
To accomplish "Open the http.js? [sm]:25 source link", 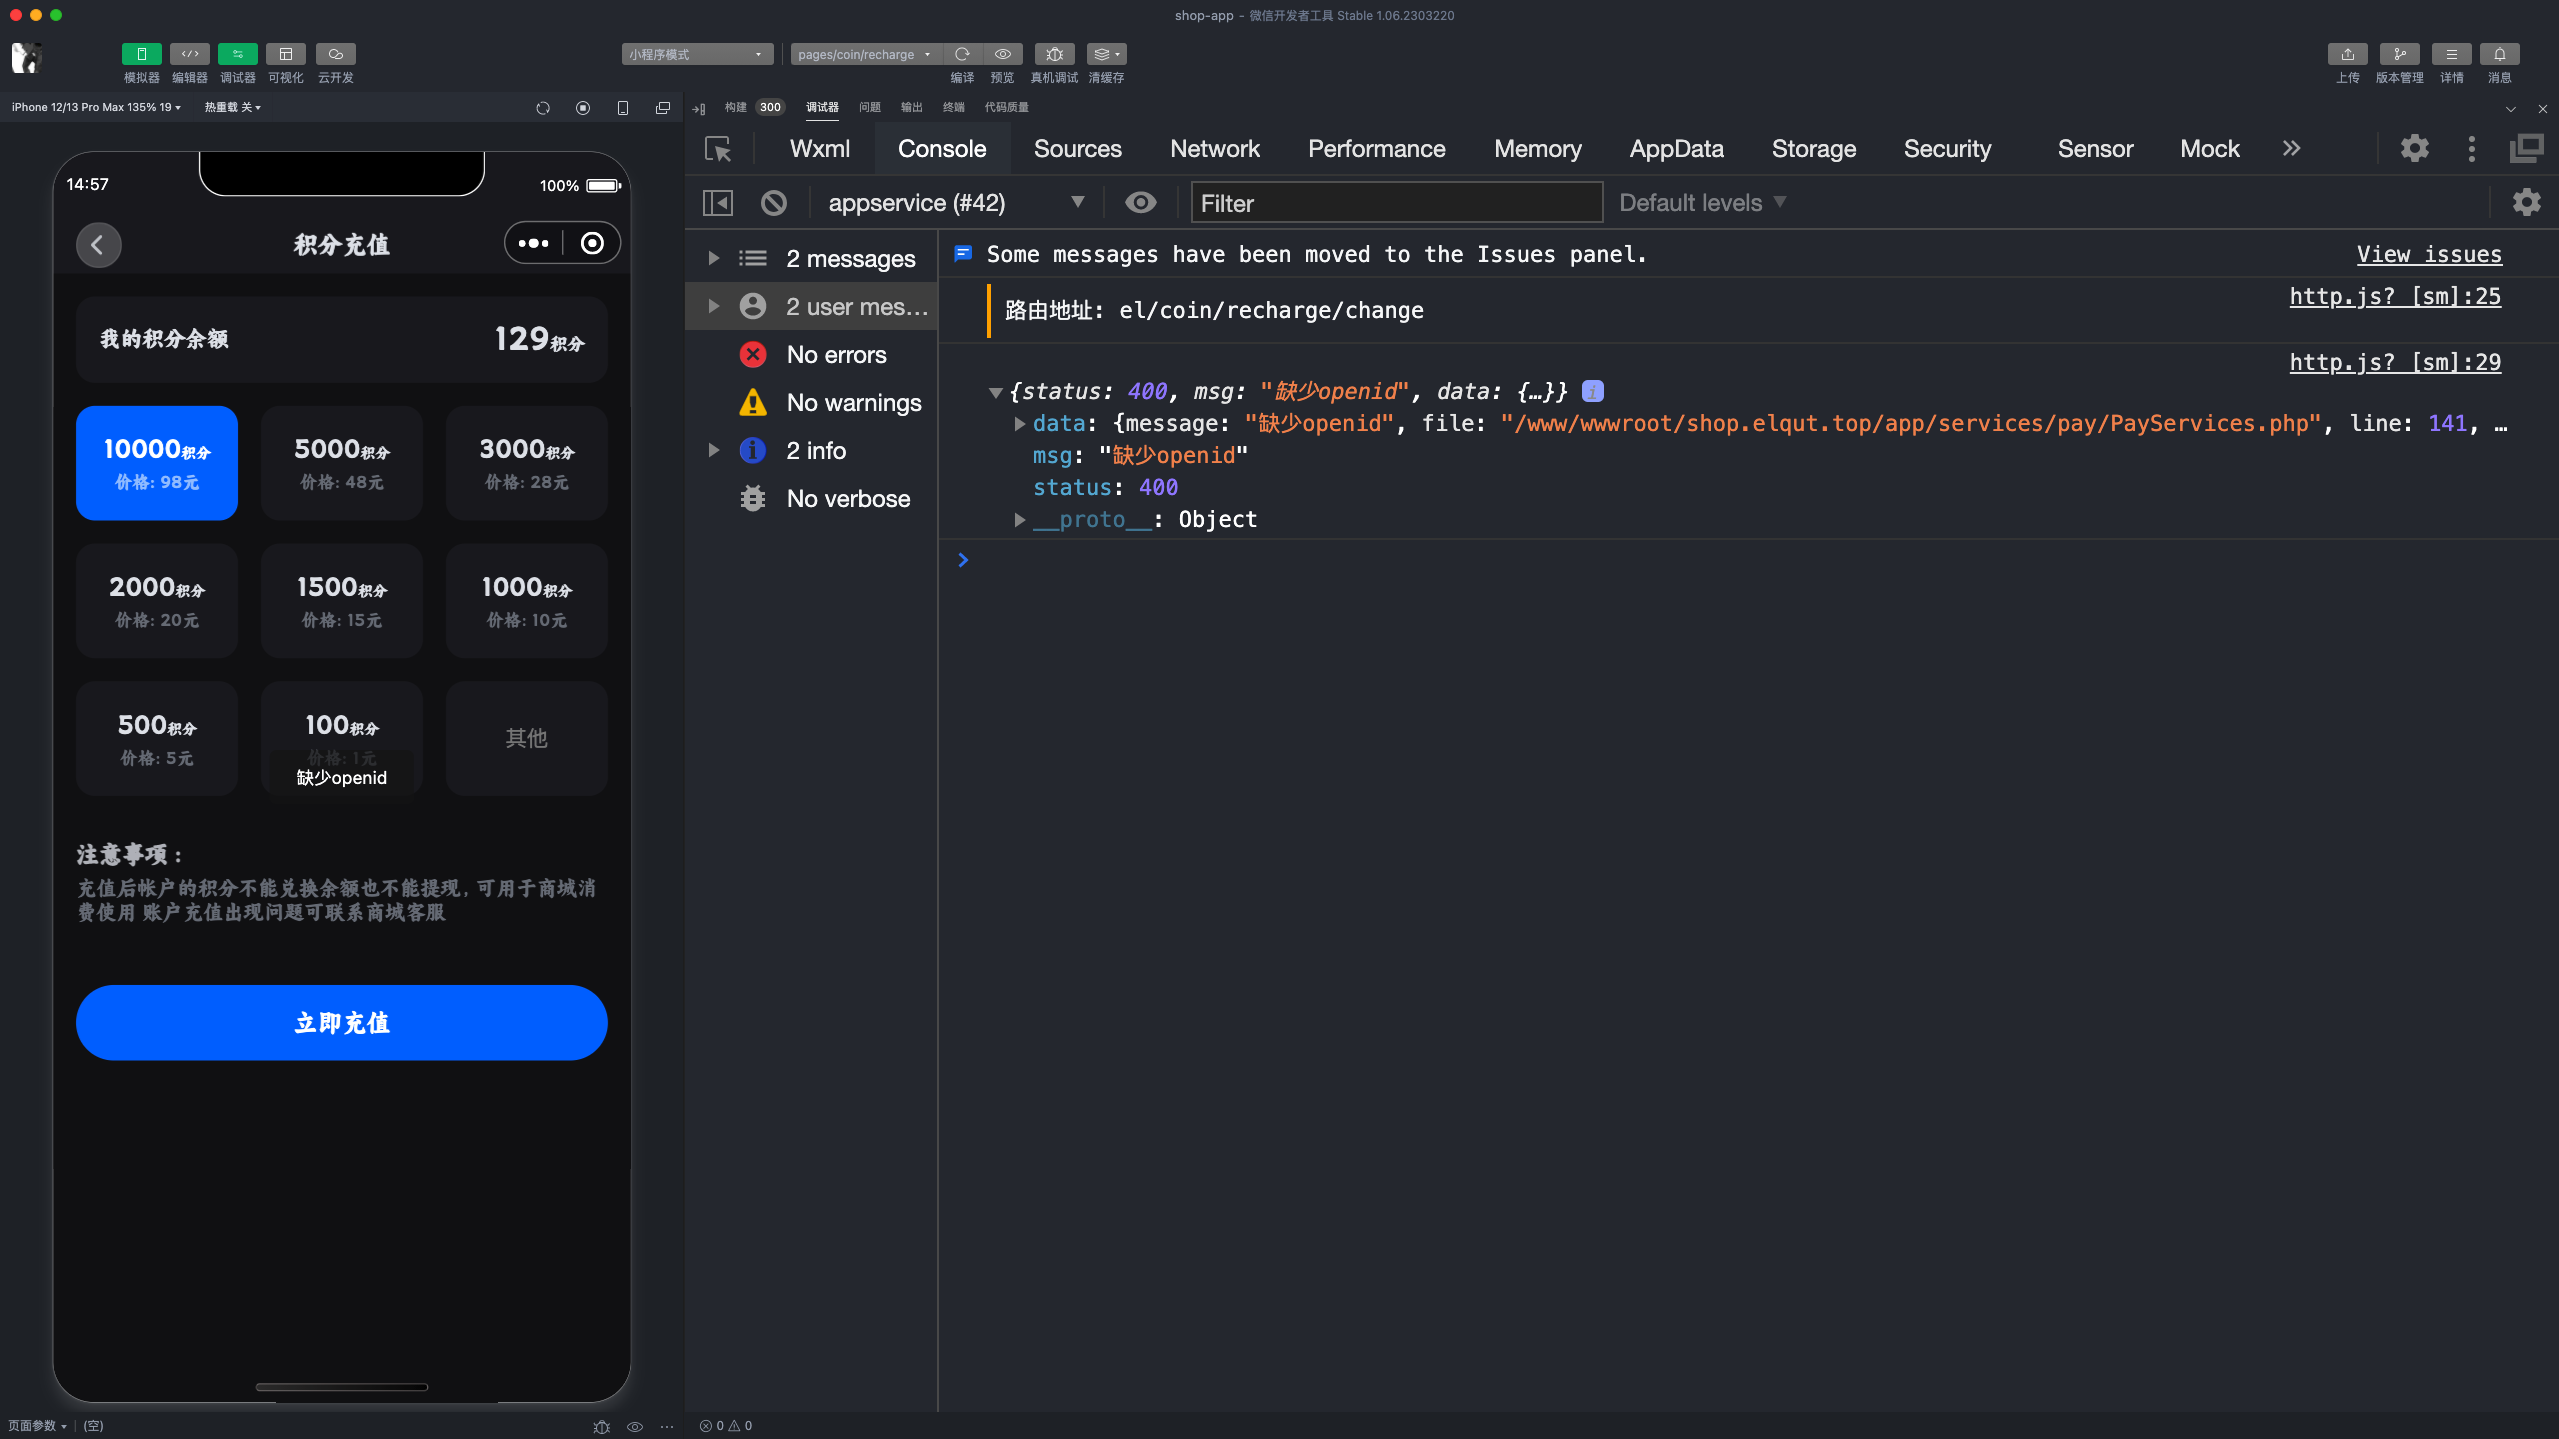I will click(x=2395, y=296).
